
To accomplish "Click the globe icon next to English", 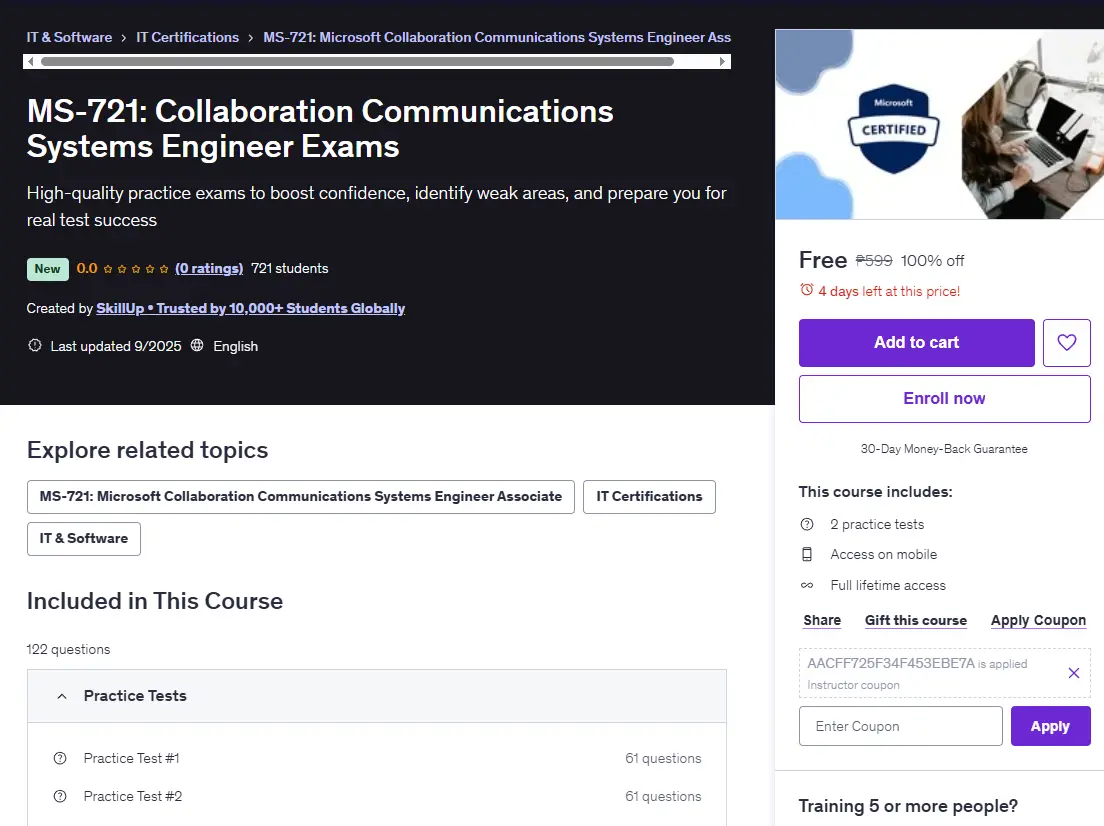I will tap(197, 345).
